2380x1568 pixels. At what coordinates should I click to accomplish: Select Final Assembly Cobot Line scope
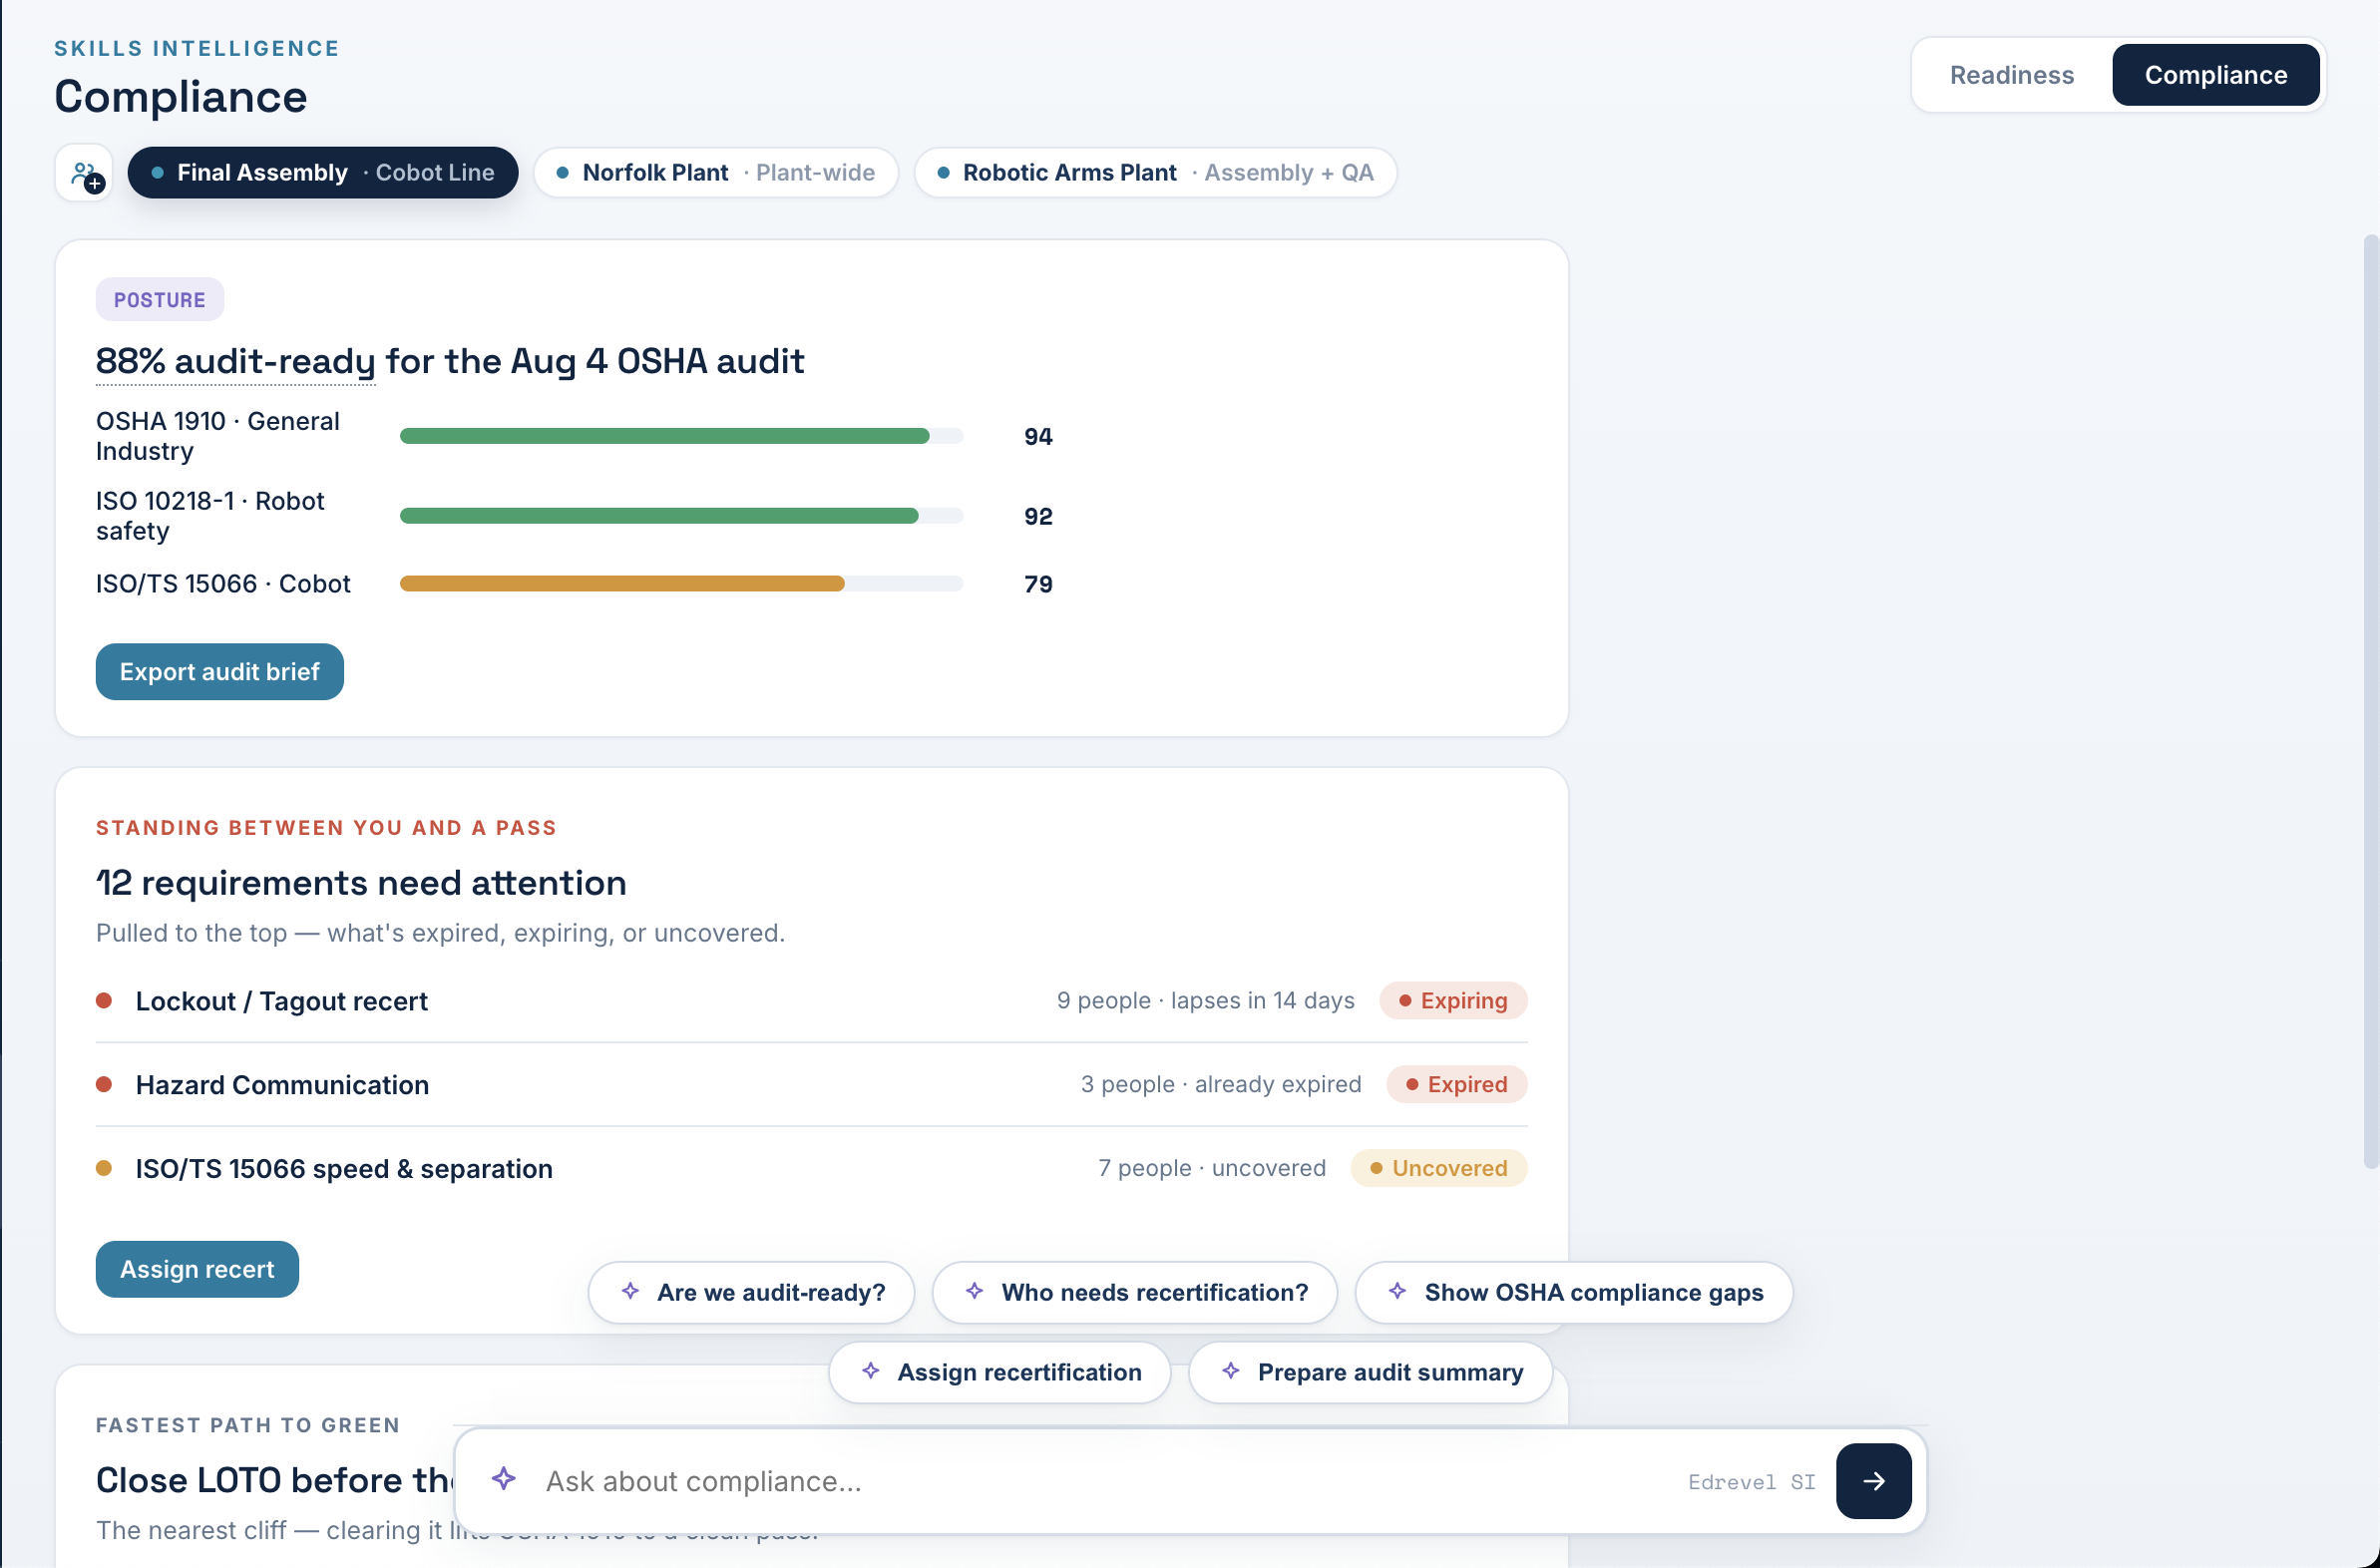point(323,173)
